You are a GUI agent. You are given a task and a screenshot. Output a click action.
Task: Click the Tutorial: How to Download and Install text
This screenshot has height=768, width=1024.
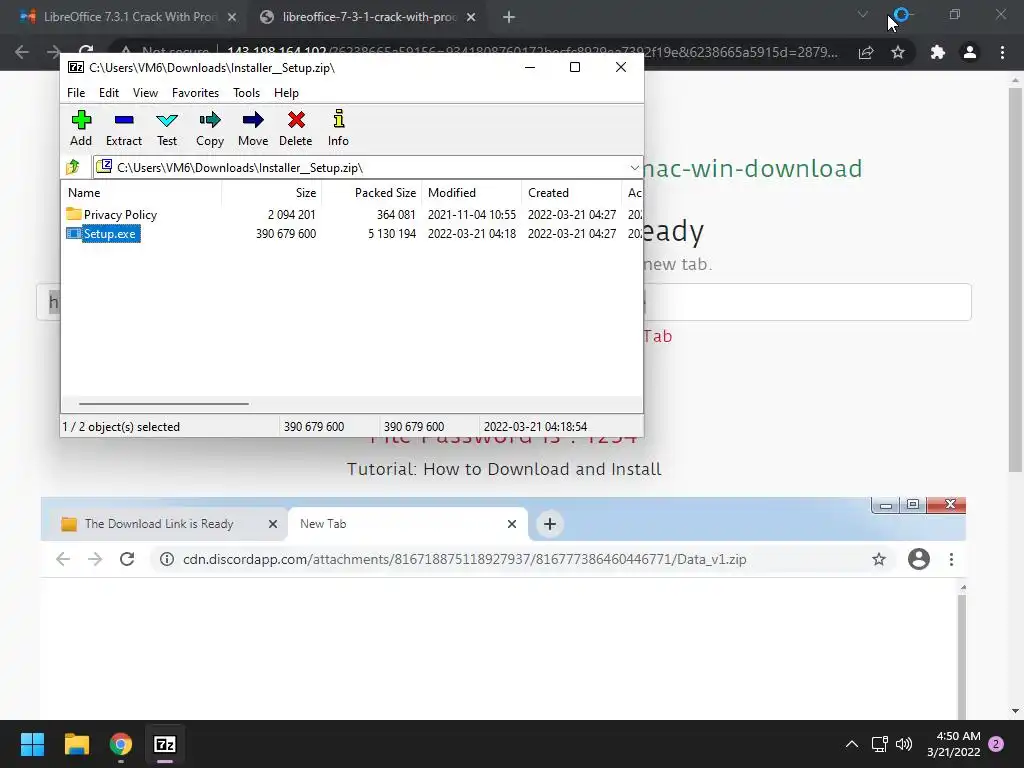point(504,469)
